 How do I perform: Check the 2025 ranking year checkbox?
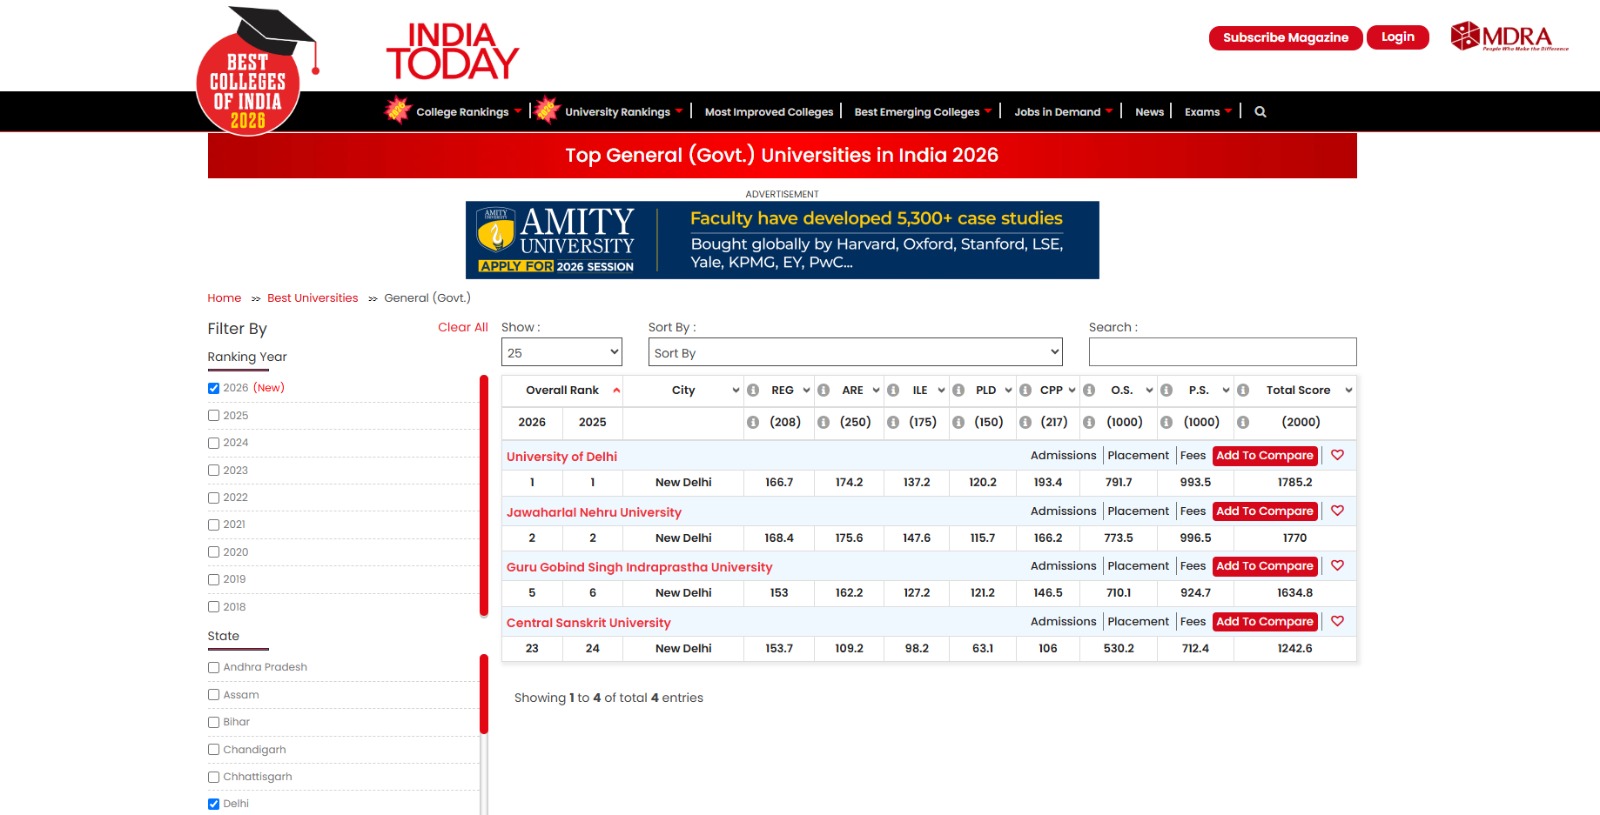point(213,416)
